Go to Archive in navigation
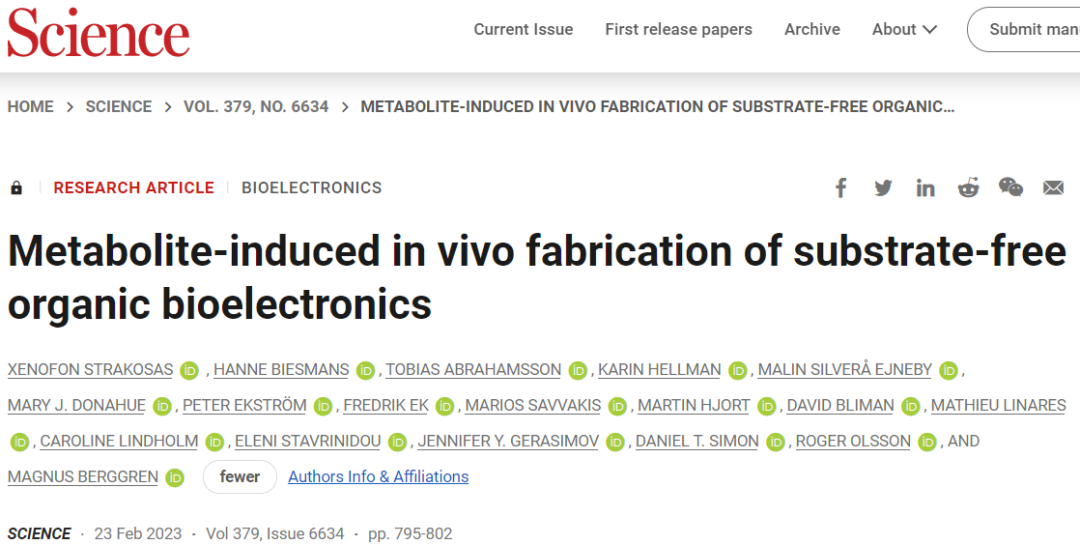This screenshot has width=1080, height=545. coord(812,30)
